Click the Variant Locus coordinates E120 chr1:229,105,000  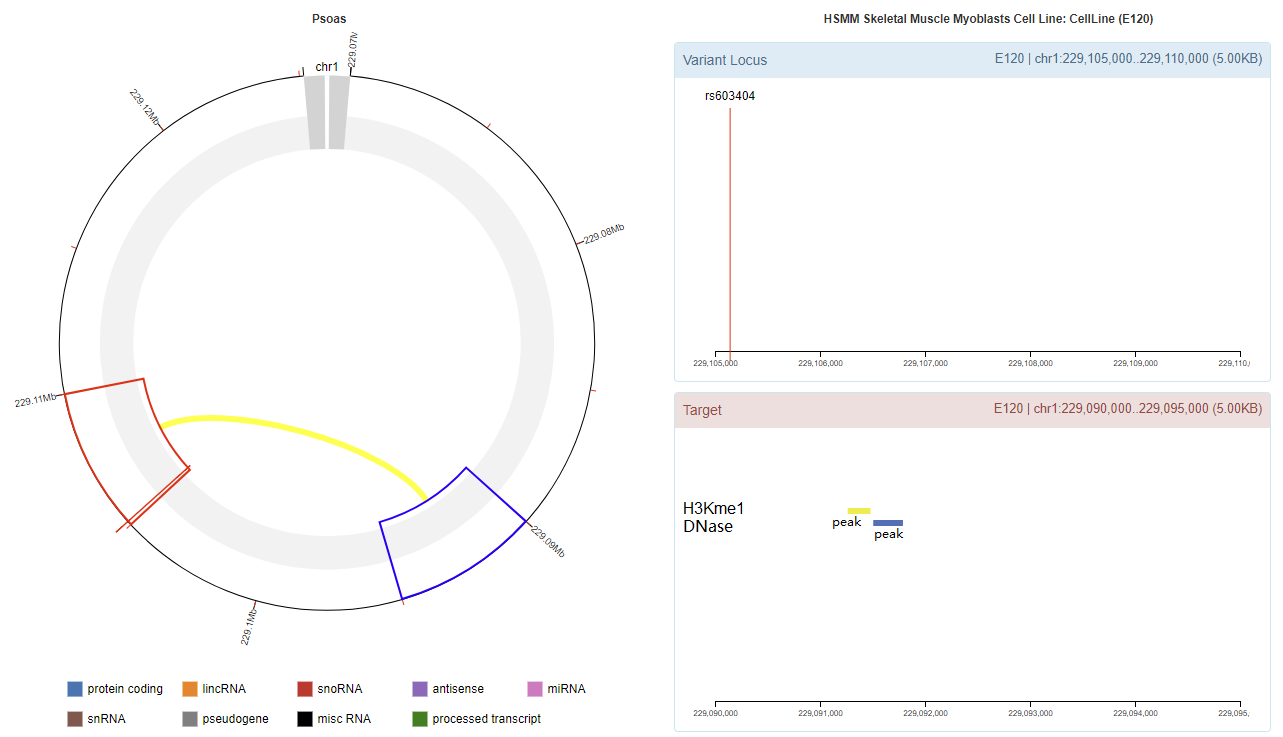click(x=1128, y=59)
